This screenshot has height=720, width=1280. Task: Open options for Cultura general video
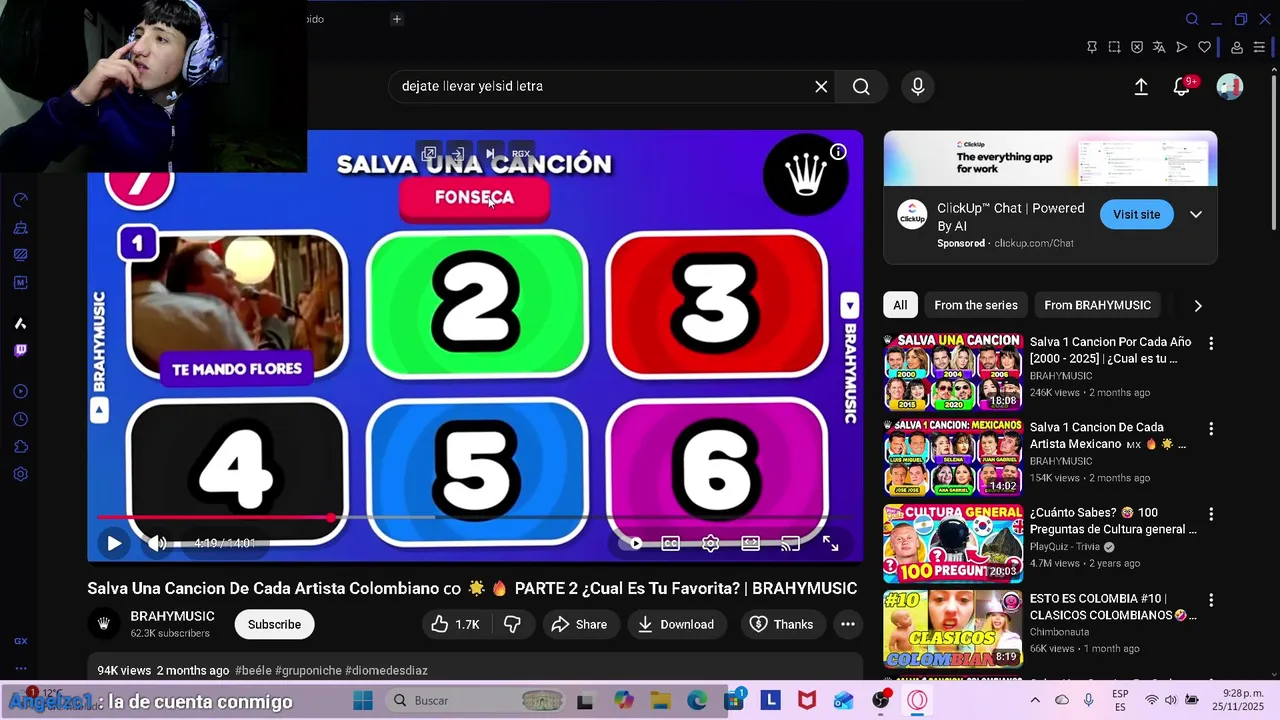coord(1211,514)
